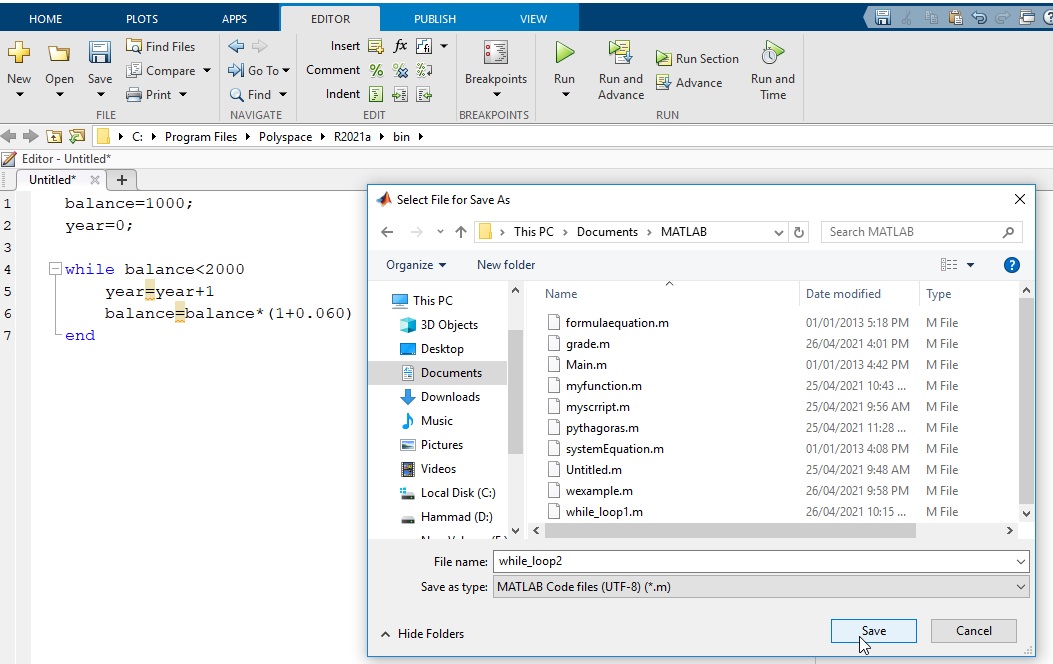Insert a function with fx icon
1053x664 pixels.
[x=402, y=46]
